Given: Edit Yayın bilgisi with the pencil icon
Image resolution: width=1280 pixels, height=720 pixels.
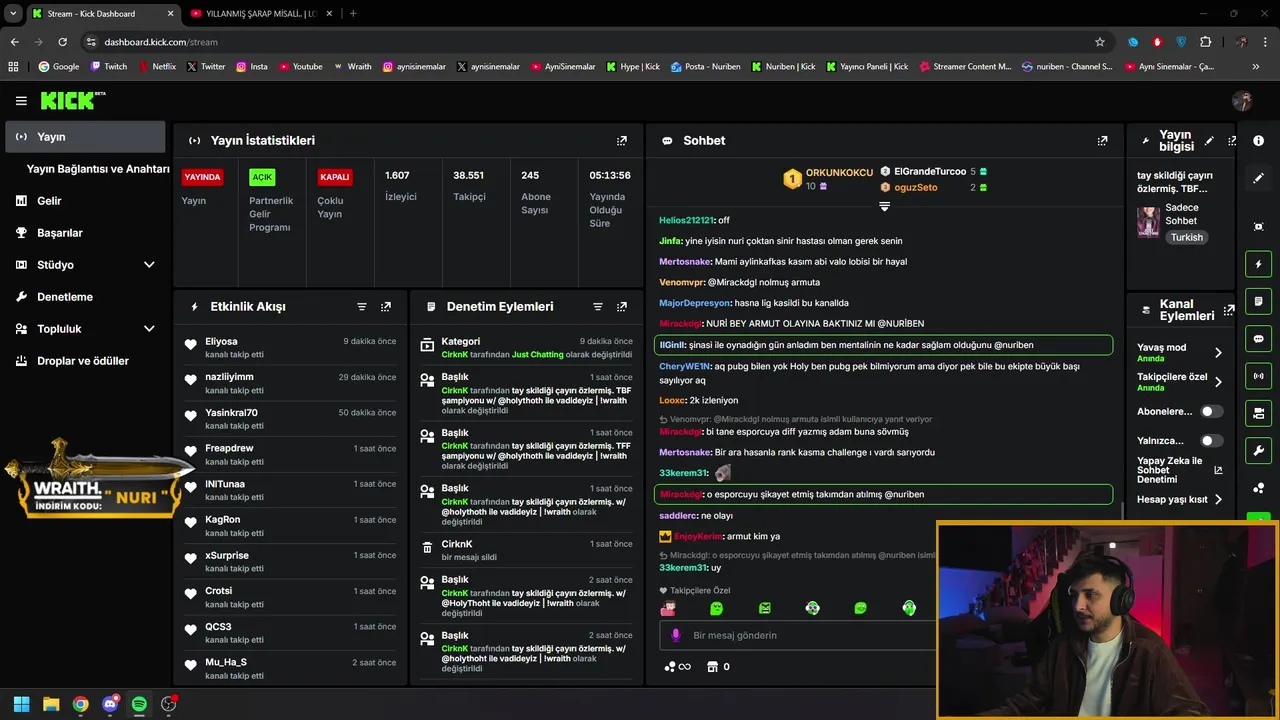Looking at the screenshot, I should (x=1209, y=141).
